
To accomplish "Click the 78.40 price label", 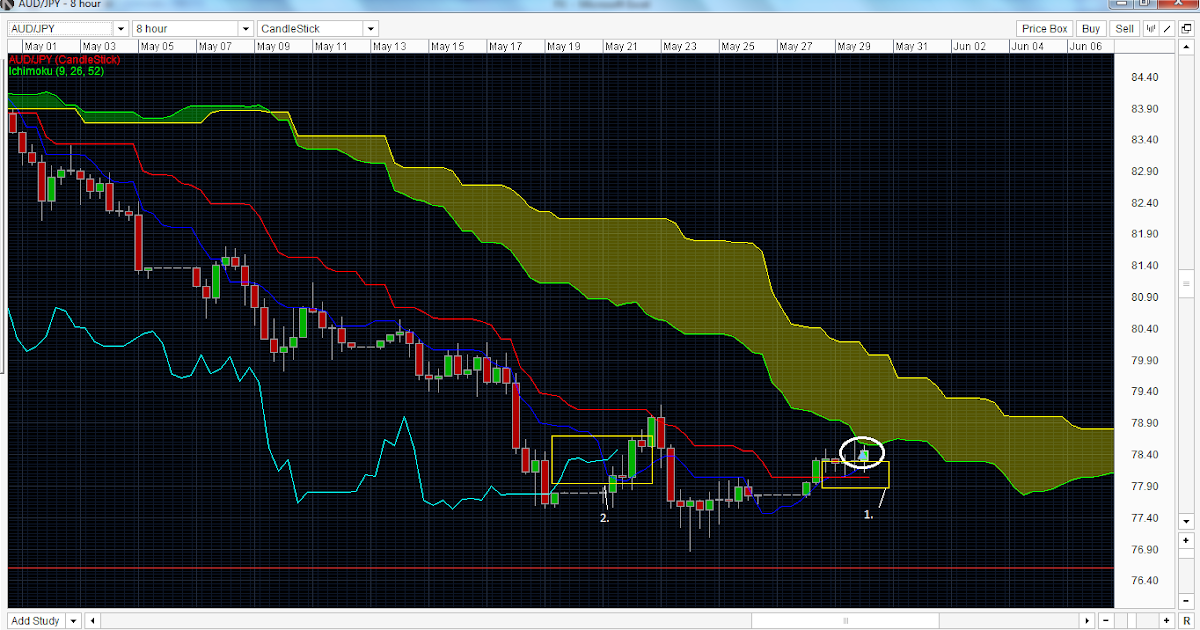I will tap(1145, 455).
